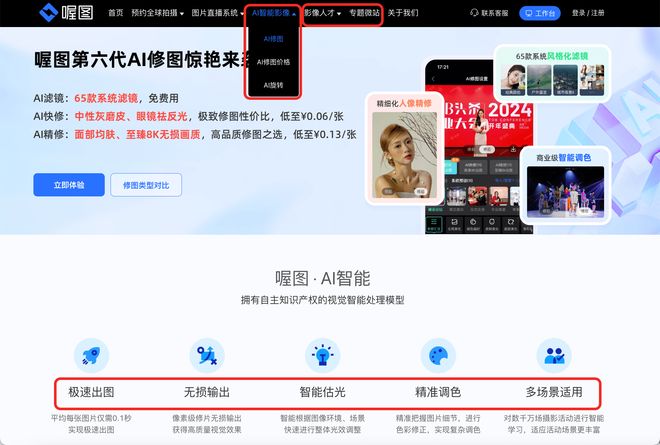The image size is (660, 445).
Task: Expand the 预约全球拍摄 dropdown
Action: 157,13
